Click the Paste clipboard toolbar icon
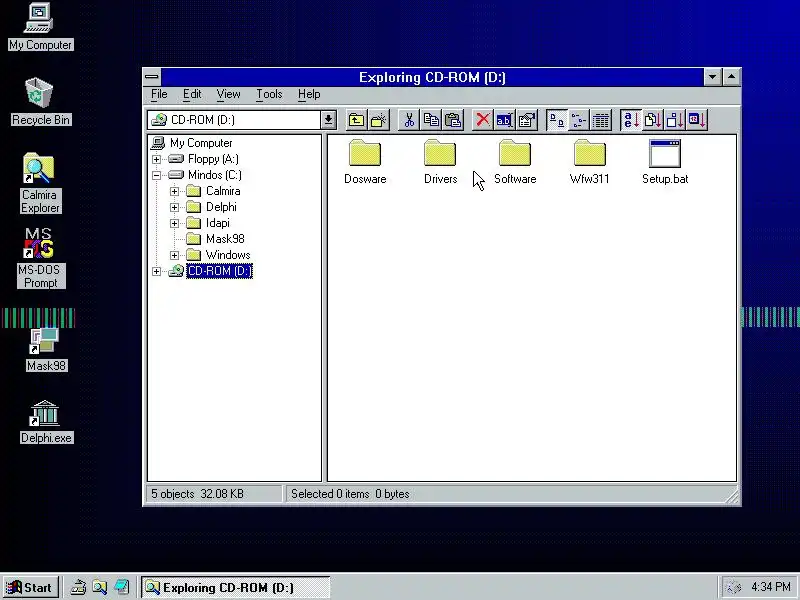 [453, 120]
